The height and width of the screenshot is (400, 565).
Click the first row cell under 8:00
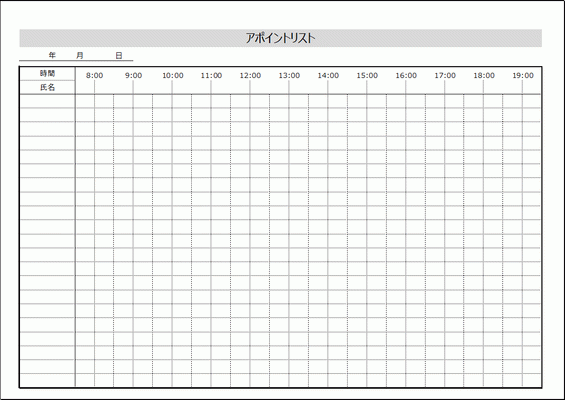point(94,101)
